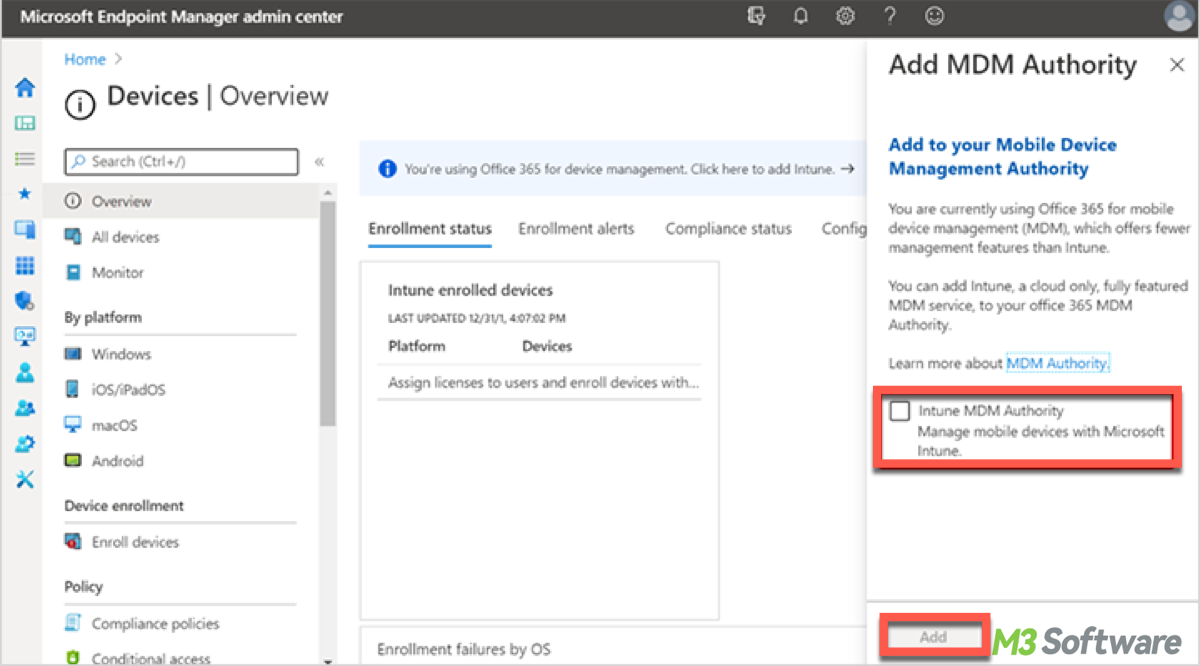Click the Enrollment failures by OS heading

(463, 649)
